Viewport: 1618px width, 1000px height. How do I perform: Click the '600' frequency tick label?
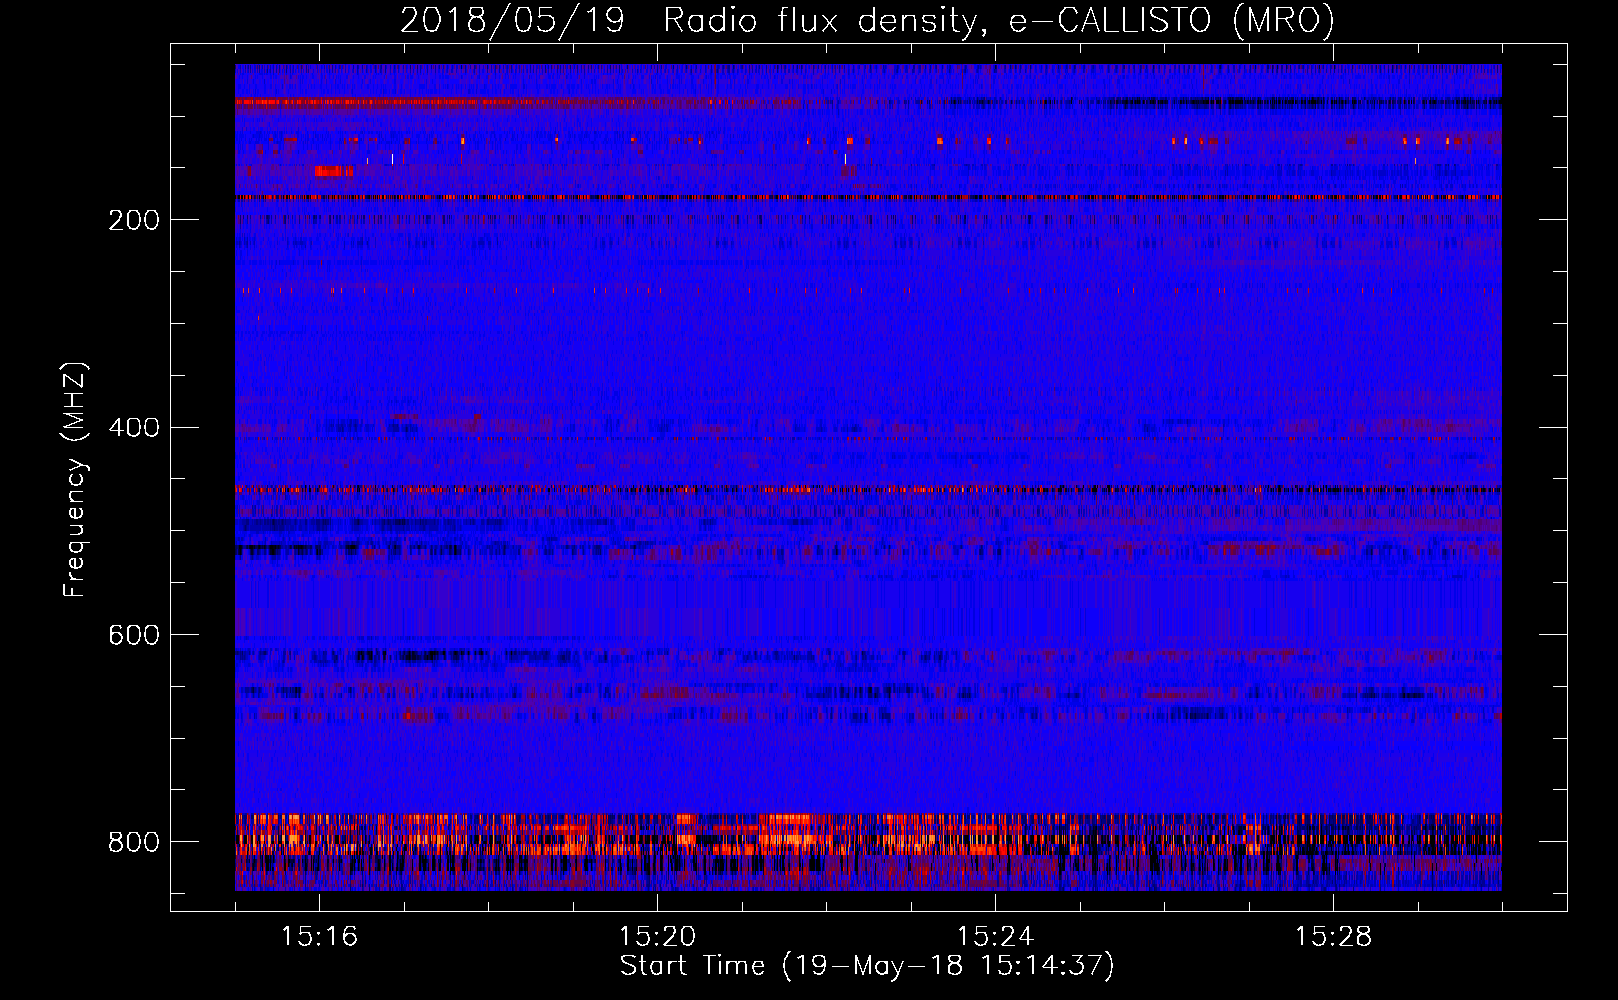(134, 635)
